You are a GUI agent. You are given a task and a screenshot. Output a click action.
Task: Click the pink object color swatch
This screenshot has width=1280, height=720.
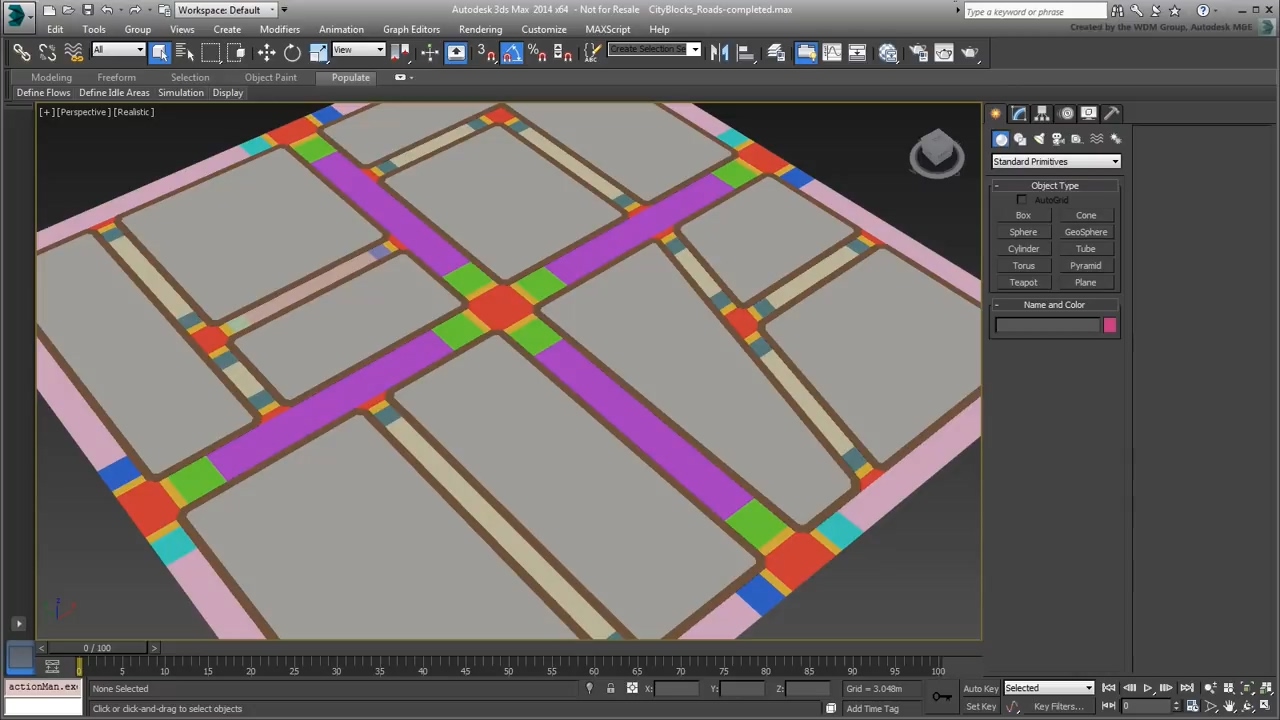click(x=1109, y=325)
